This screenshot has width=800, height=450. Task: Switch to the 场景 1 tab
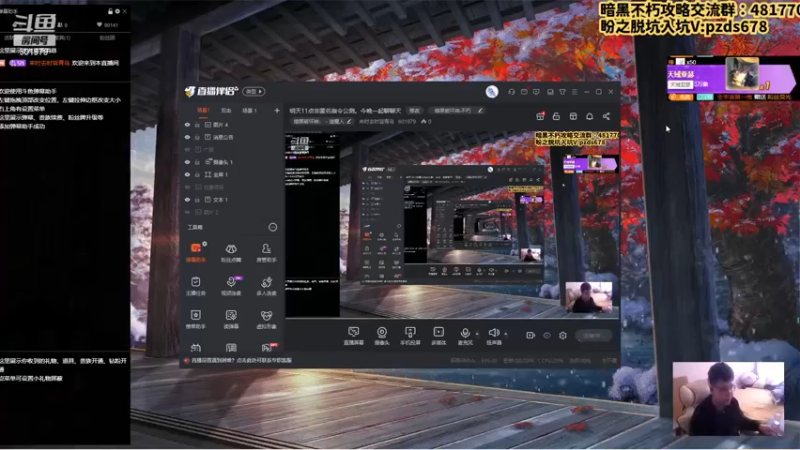(249, 110)
